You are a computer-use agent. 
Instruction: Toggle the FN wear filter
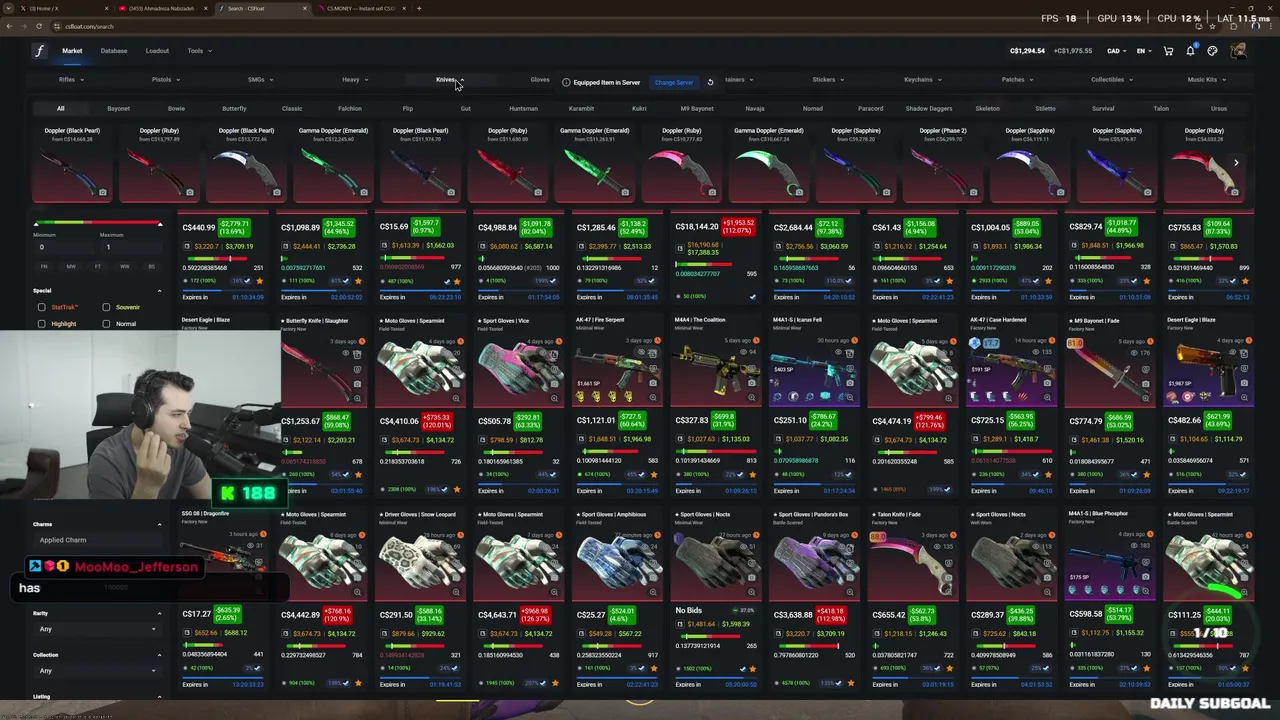click(x=44, y=267)
